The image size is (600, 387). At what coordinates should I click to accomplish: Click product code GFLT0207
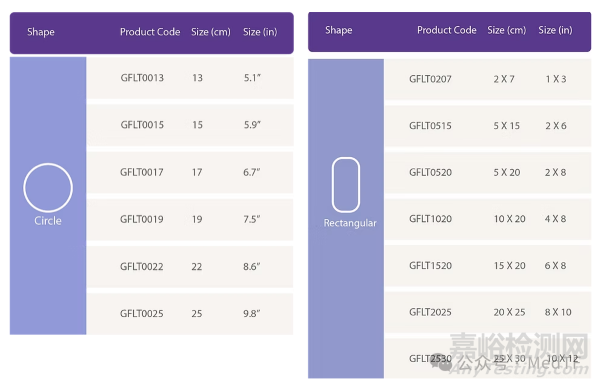[x=430, y=79]
